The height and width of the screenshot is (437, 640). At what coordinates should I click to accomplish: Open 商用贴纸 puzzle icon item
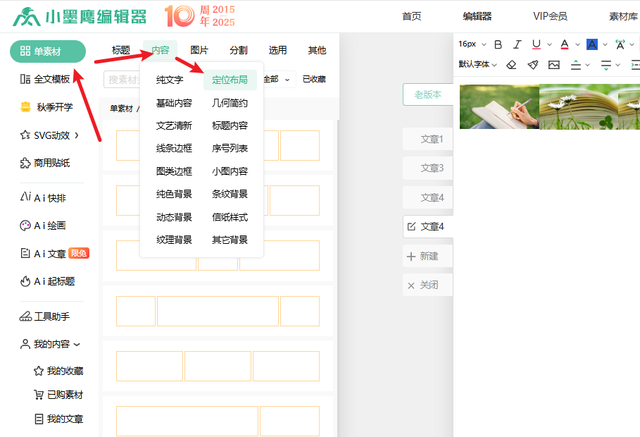pyautogui.click(x=25, y=163)
